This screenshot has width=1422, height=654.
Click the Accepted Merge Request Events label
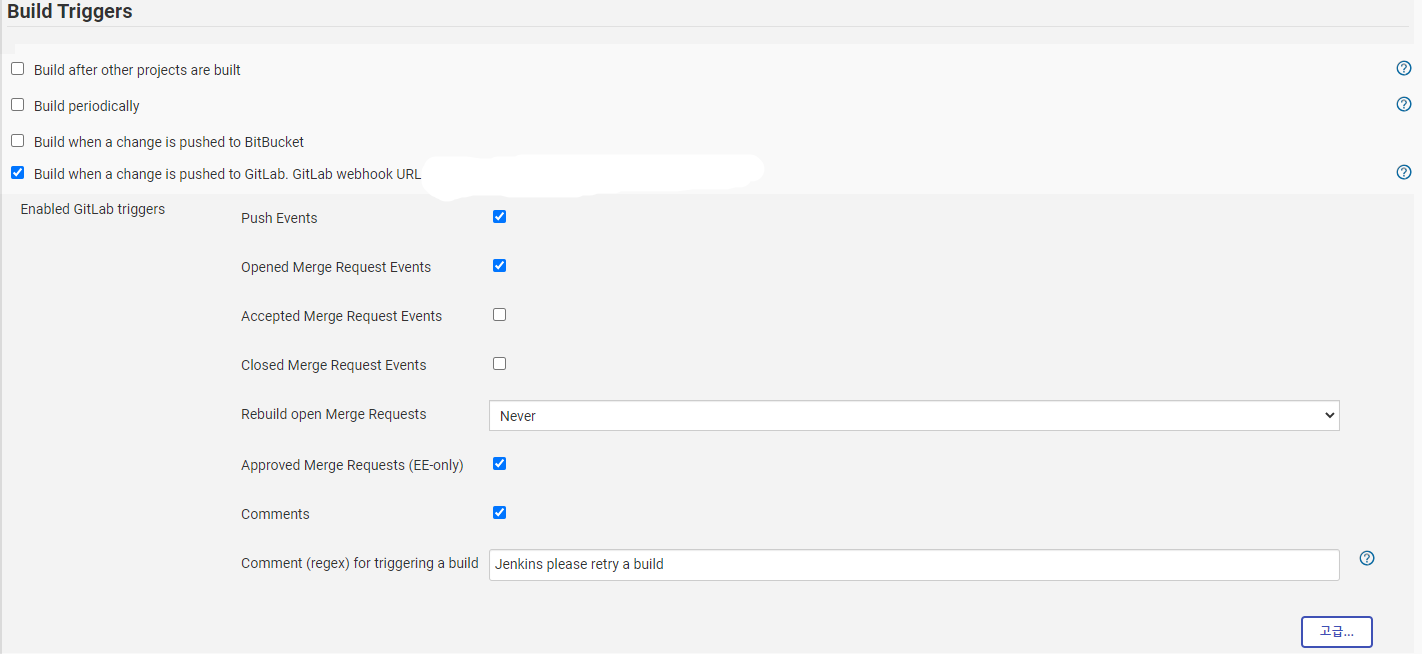coord(341,316)
